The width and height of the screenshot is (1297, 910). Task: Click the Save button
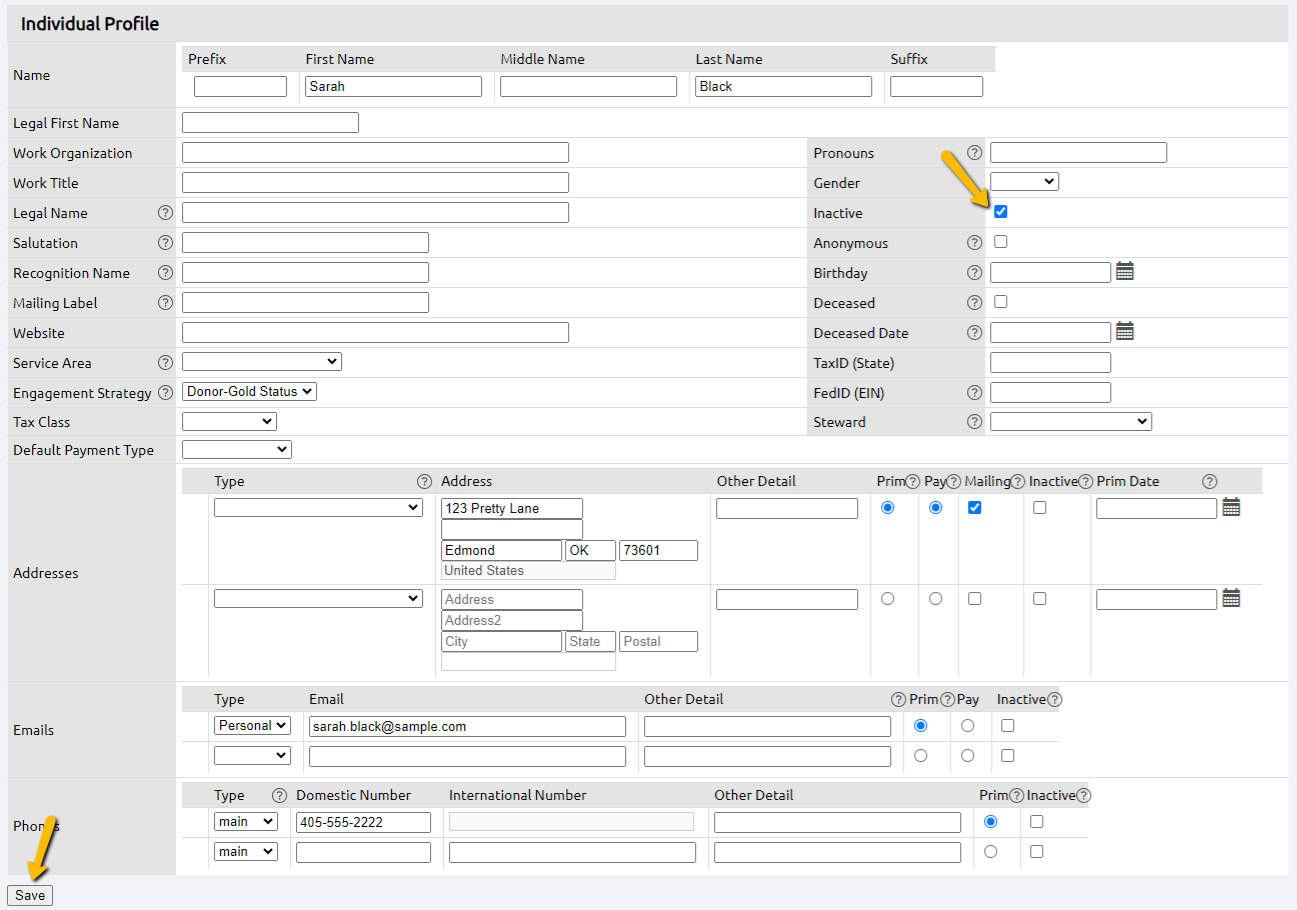click(29, 895)
